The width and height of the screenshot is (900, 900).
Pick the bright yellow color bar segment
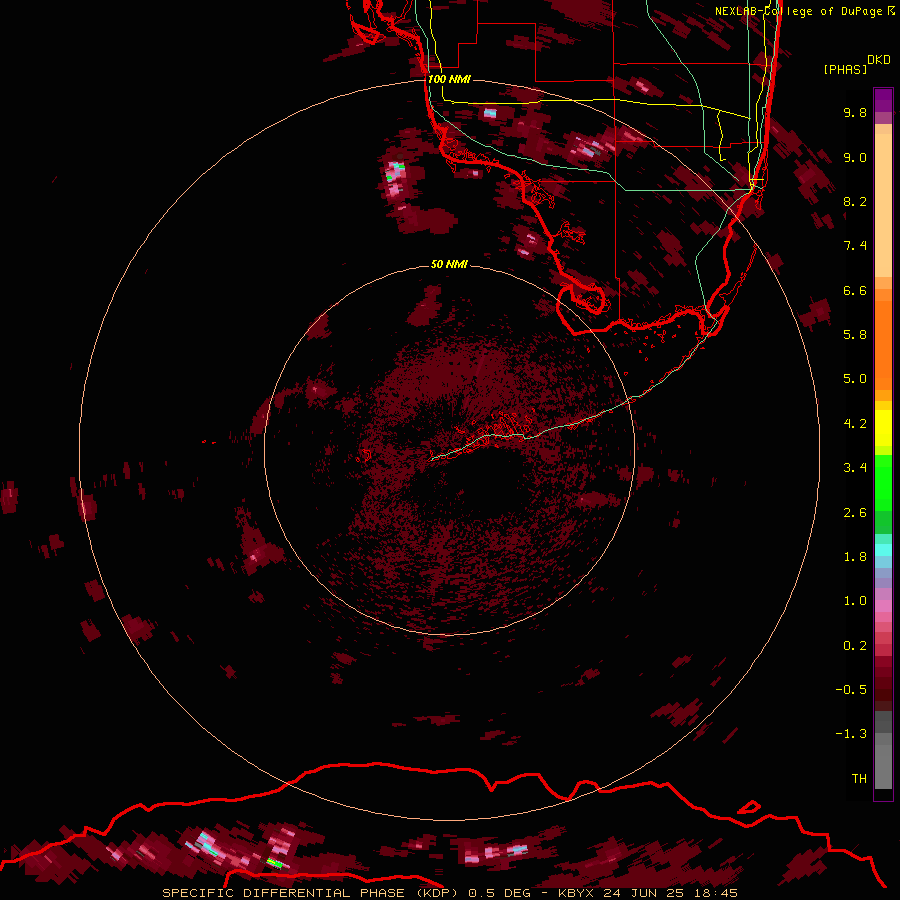click(x=883, y=428)
